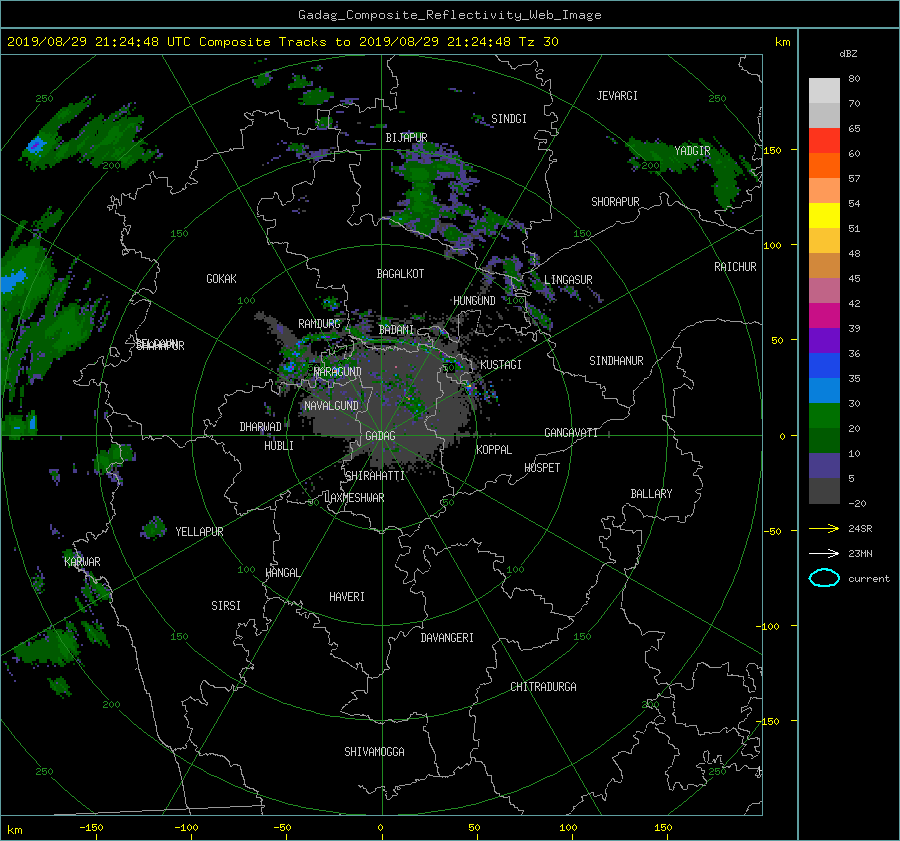This screenshot has height=841, width=900.
Task: Click the blue high-reflectivity core northwest corner
Action: (x=36, y=144)
